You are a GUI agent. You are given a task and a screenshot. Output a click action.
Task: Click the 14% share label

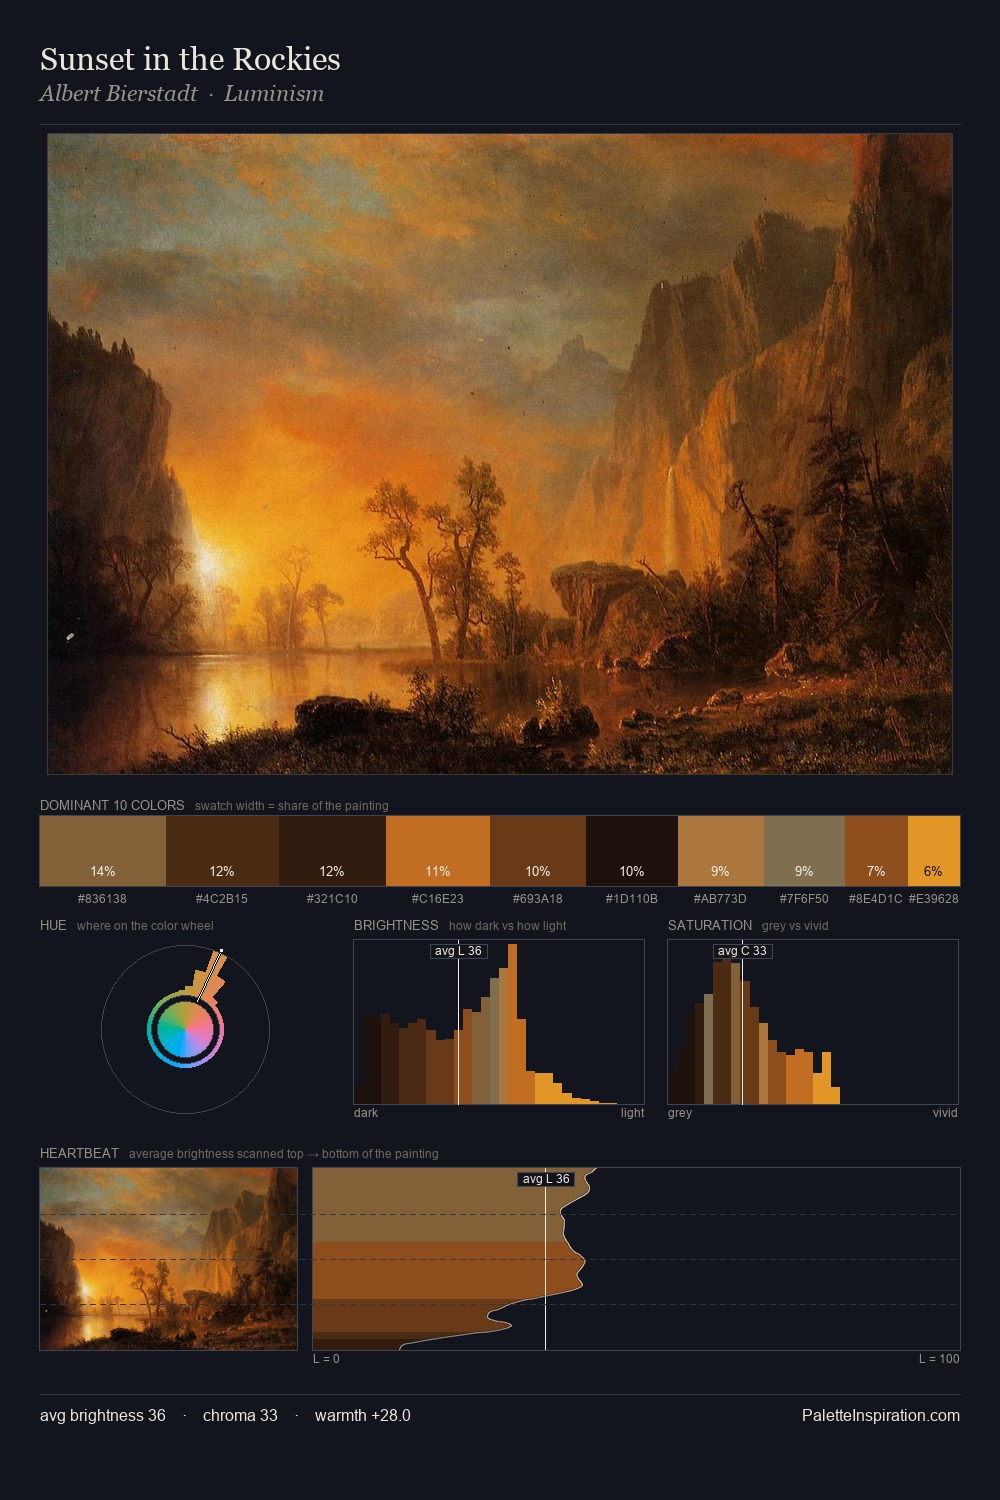(x=103, y=871)
